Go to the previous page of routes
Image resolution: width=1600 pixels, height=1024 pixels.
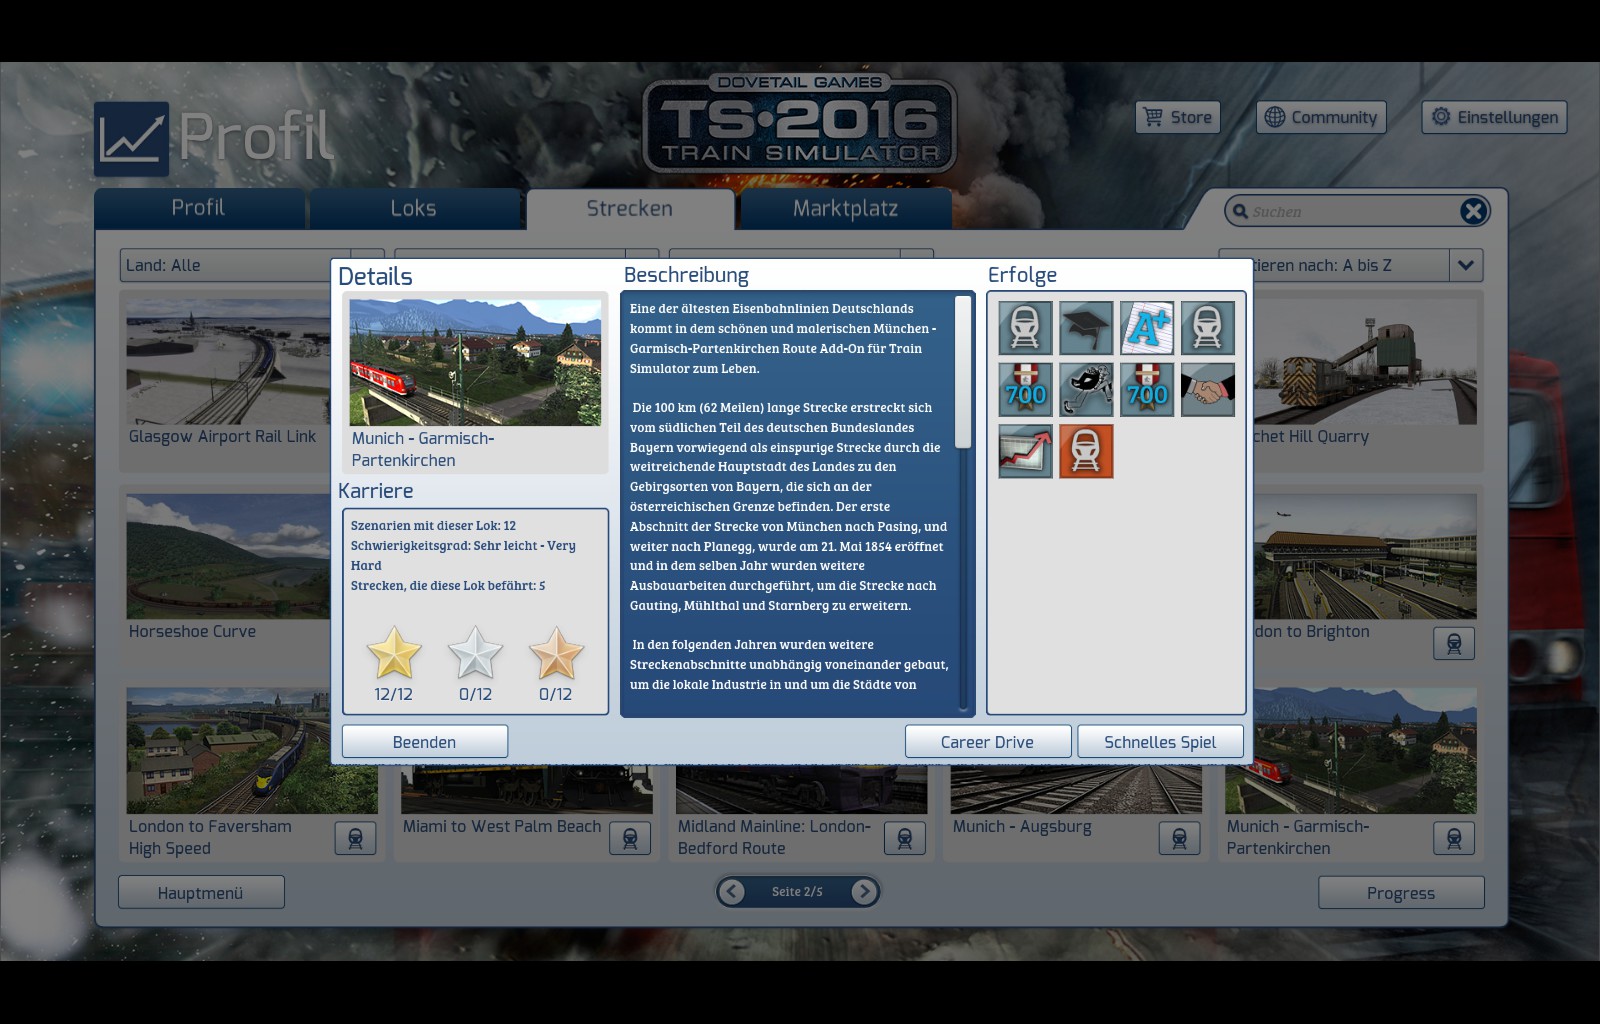[732, 891]
